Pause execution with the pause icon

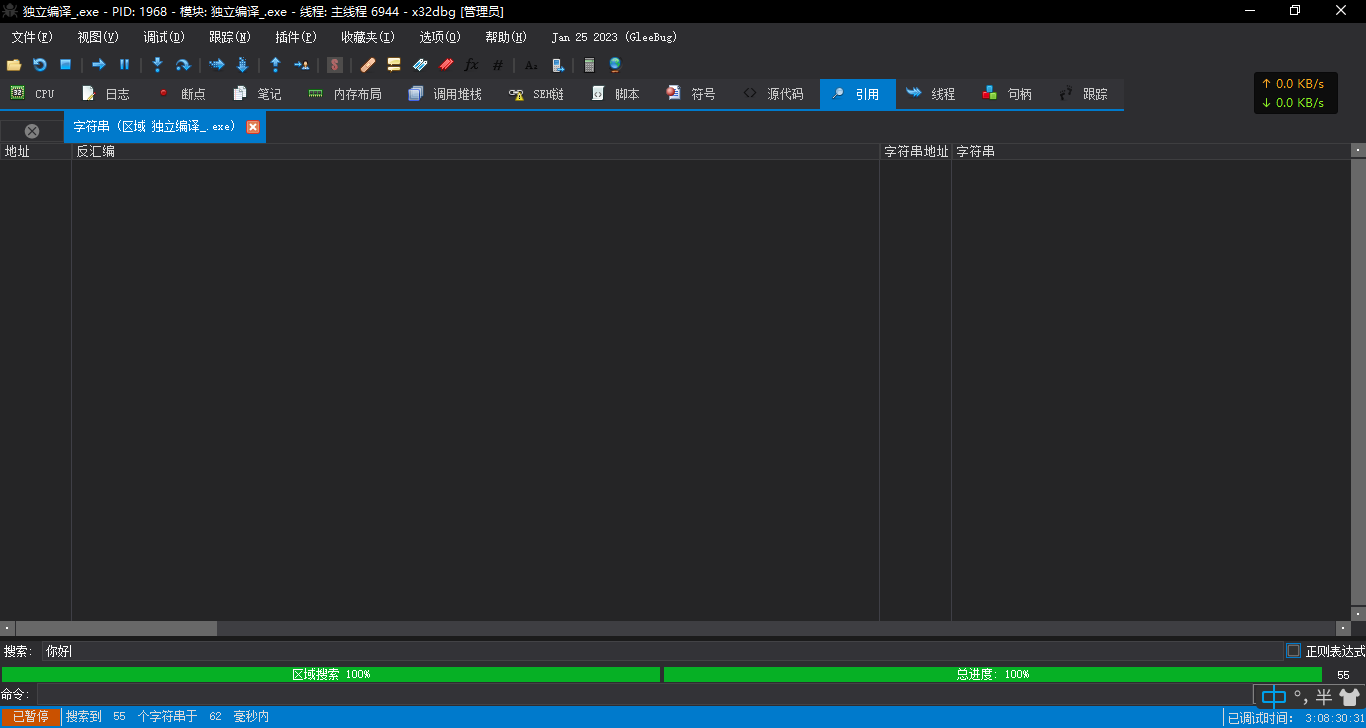click(125, 65)
